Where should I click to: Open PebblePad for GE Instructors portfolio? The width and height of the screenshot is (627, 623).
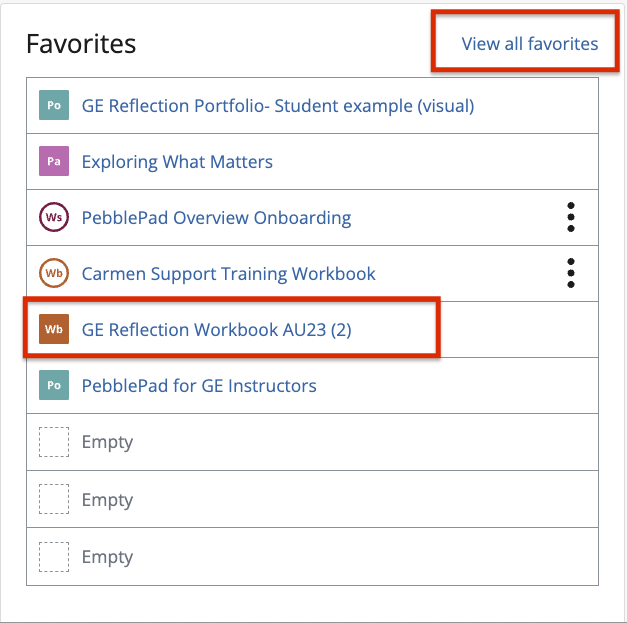click(199, 386)
